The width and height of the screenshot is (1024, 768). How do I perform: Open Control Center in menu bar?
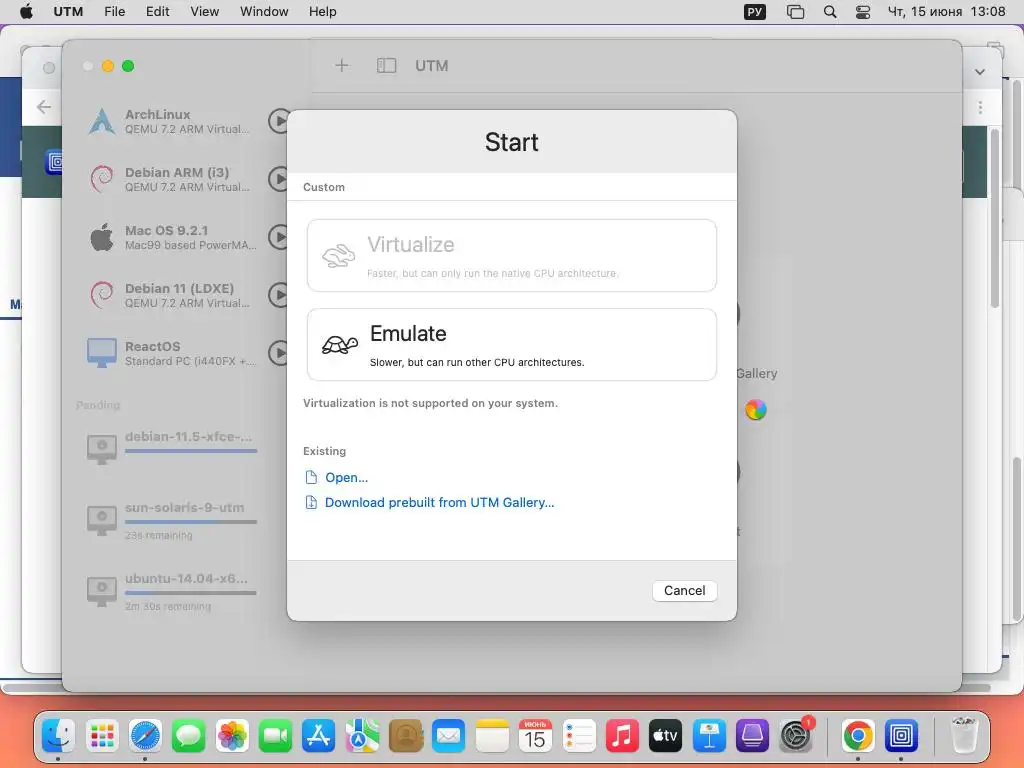pyautogui.click(x=863, y=12)
